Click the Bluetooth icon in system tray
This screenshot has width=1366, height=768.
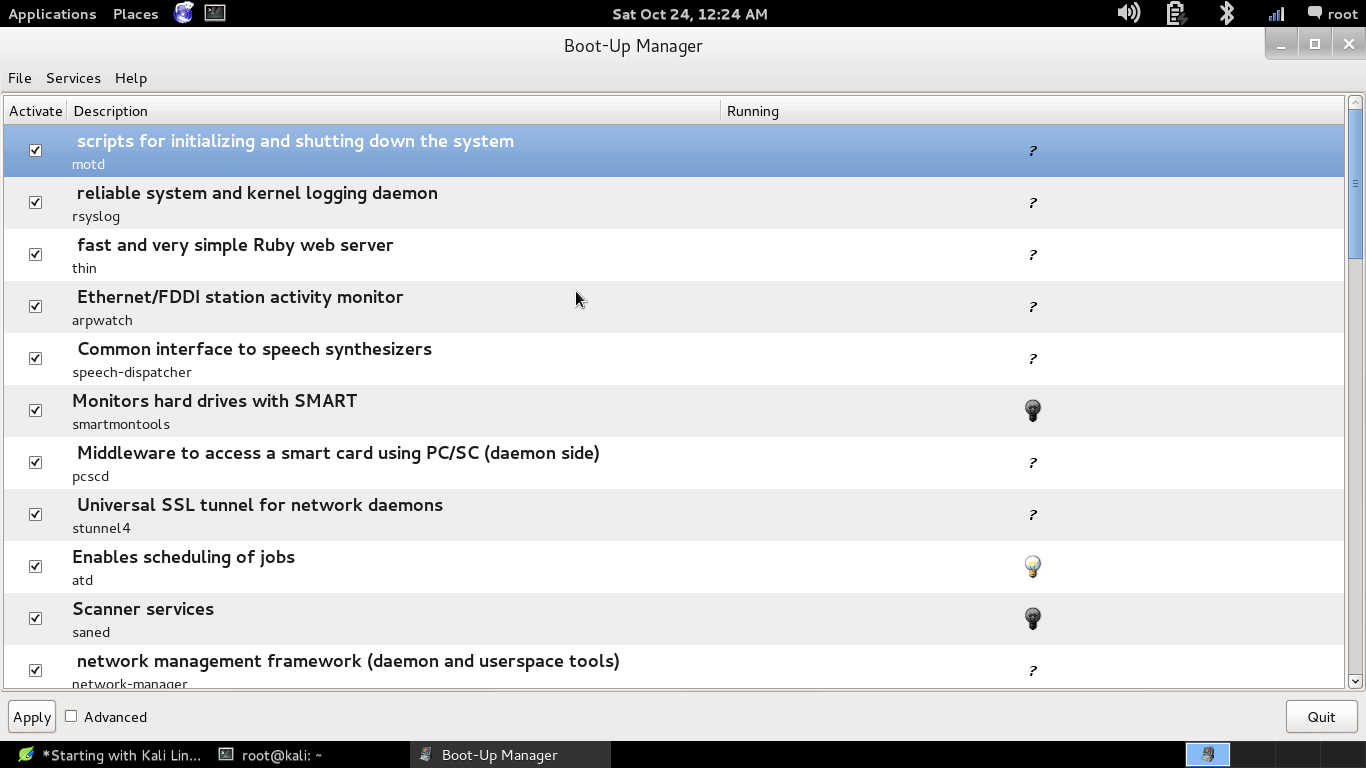tap(1227, 13)
